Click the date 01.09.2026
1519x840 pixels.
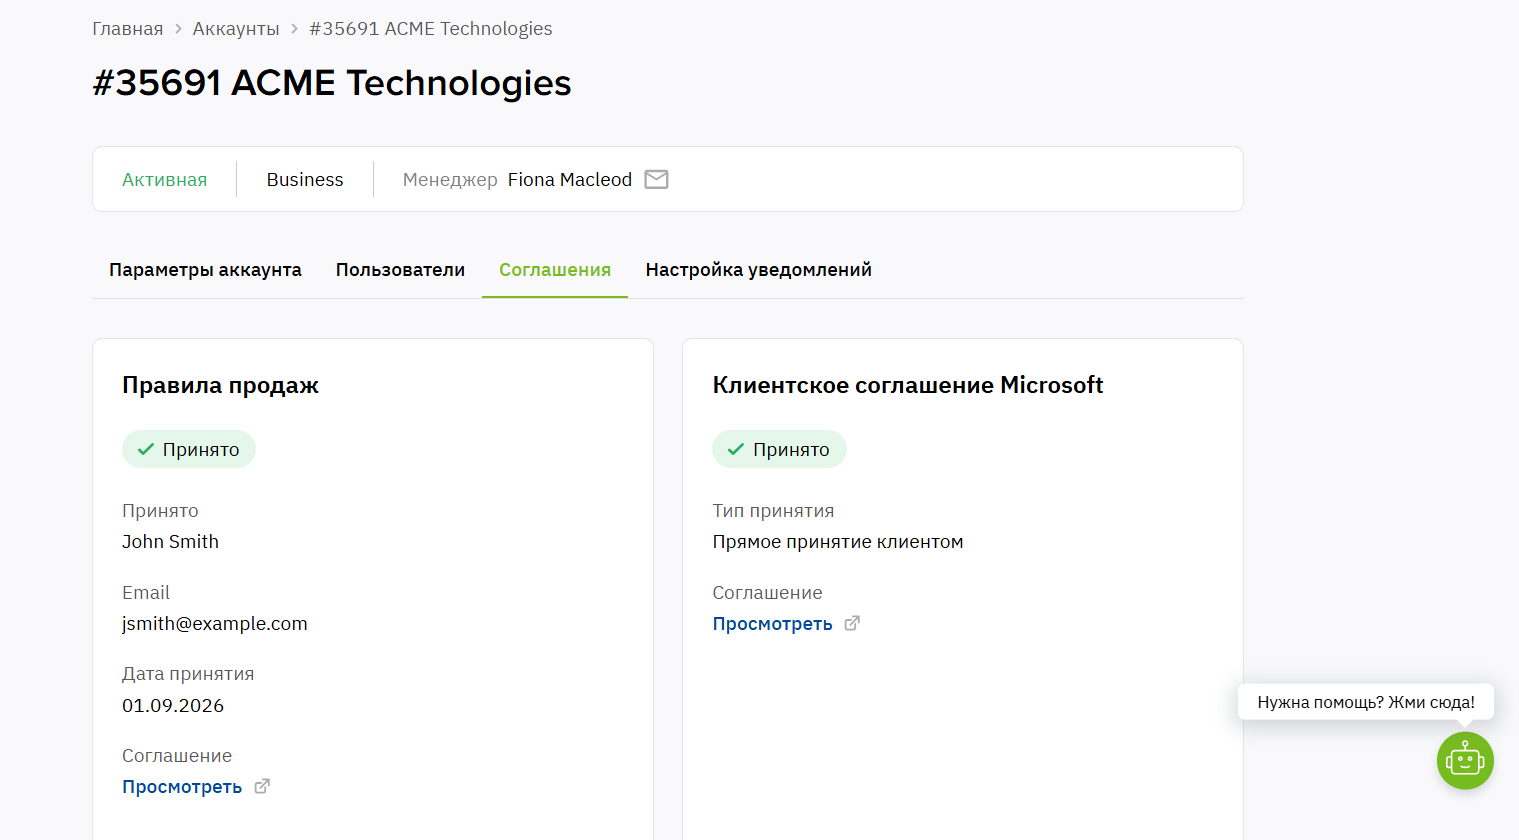click(173, 706)
